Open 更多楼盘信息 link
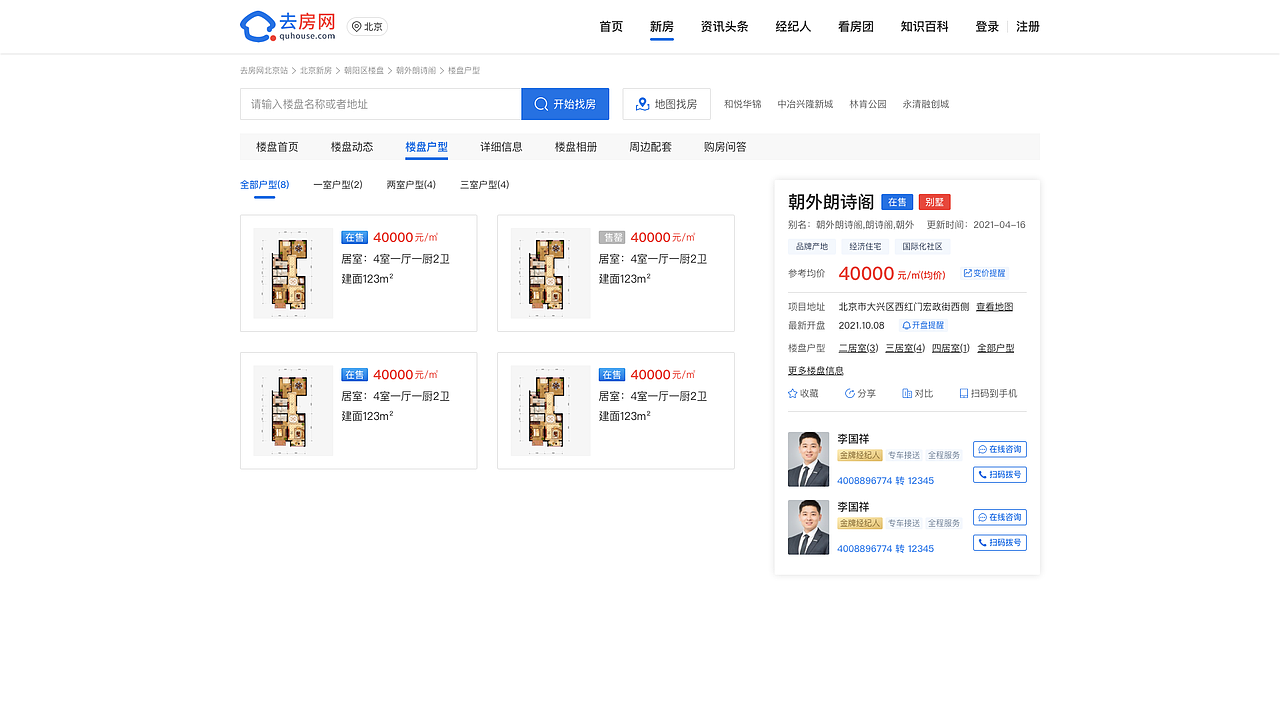Screen dimensions: 1280x720 (816, 370)
